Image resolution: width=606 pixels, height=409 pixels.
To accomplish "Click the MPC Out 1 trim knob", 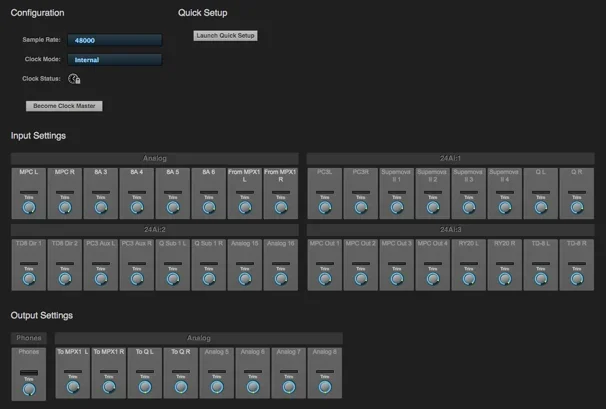I will (325, 279).
